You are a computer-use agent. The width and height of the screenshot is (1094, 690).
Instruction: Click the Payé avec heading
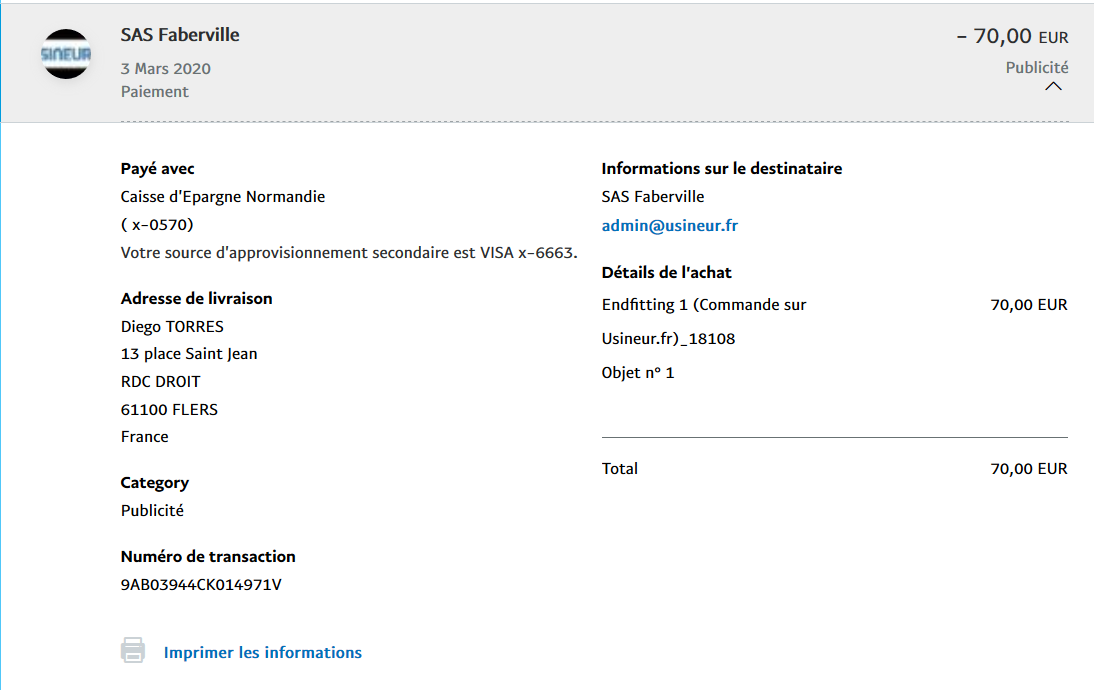click(x=157, y=169)
